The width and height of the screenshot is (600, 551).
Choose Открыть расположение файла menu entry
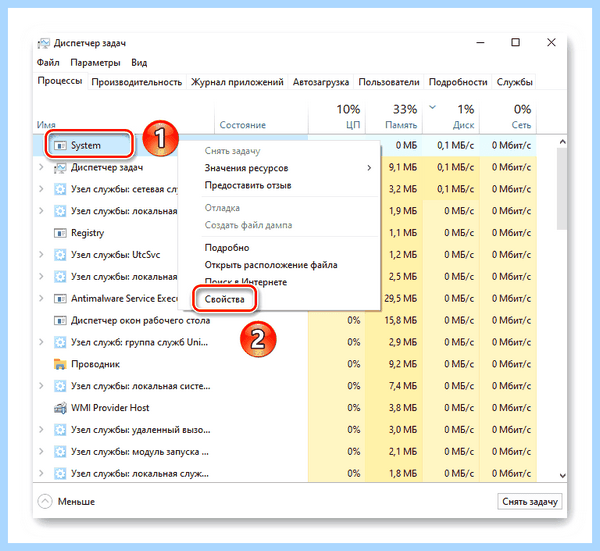click(271, 265)
